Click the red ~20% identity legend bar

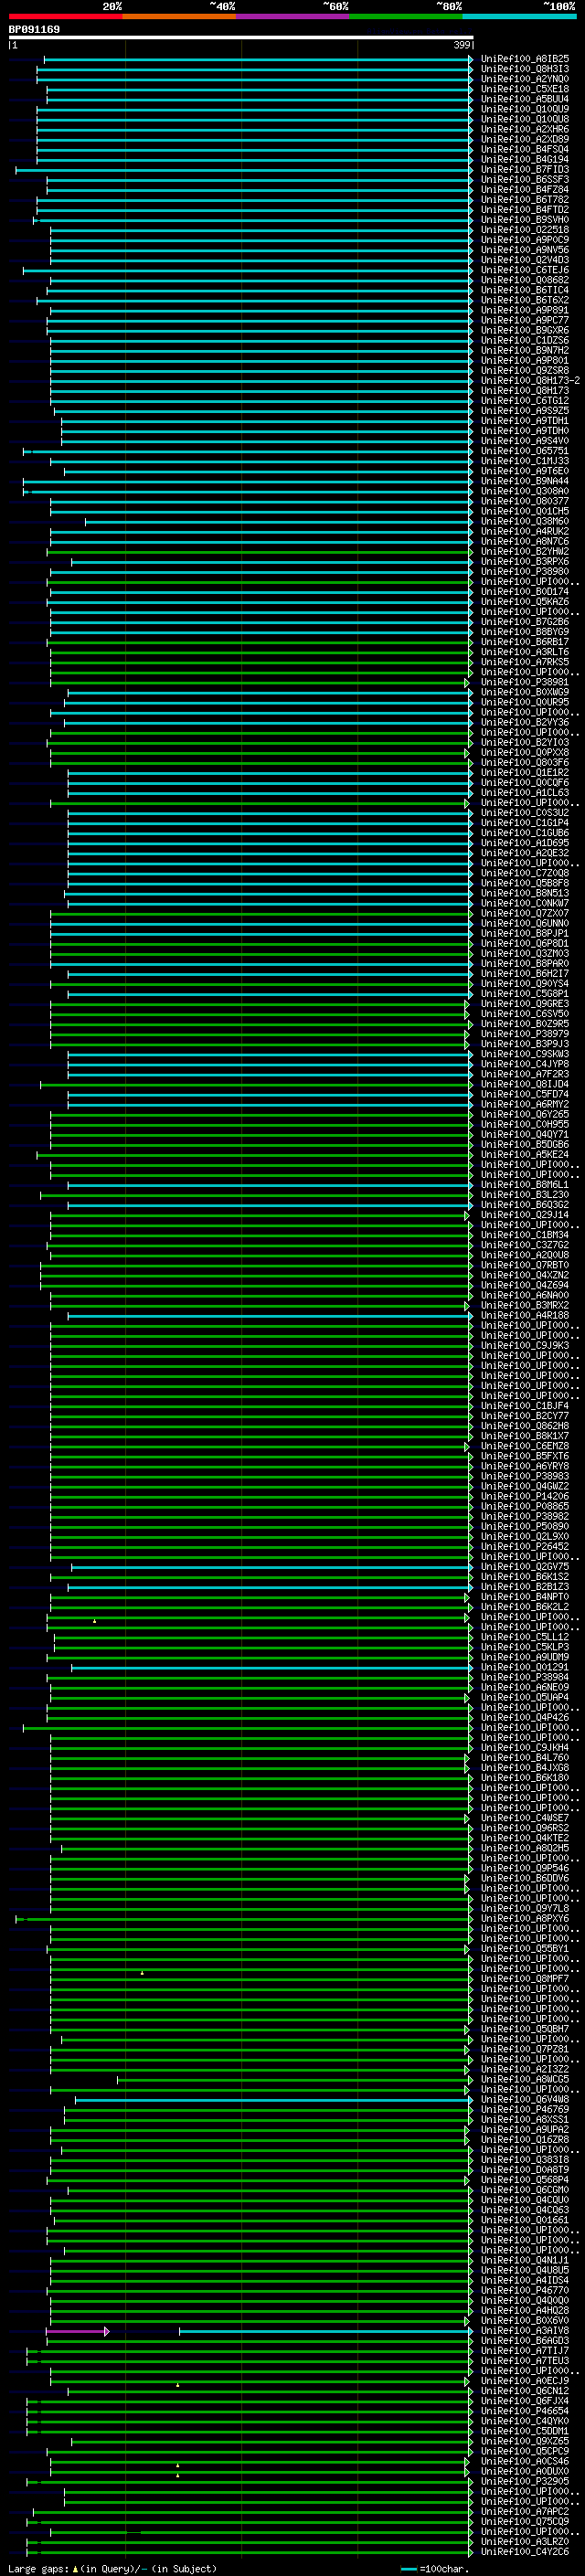(x=65, y=17)
